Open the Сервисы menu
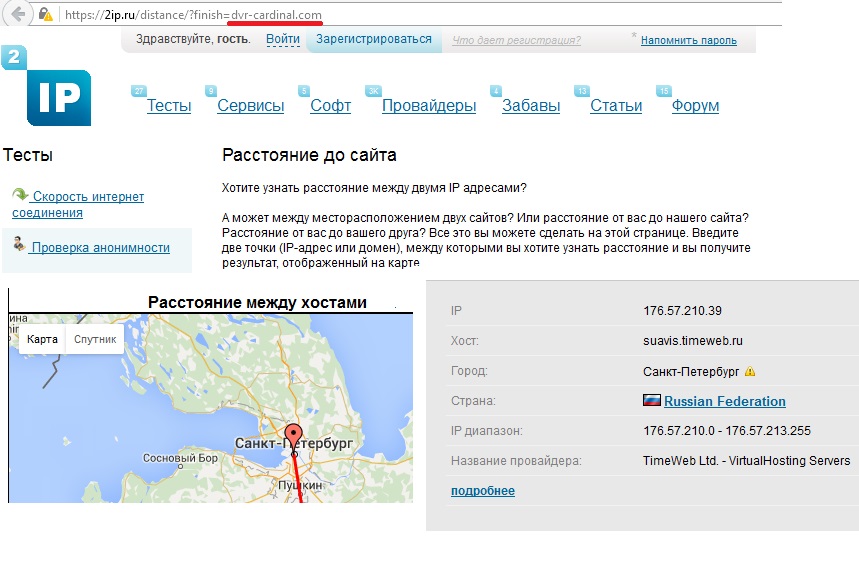The height and width of the screenshot is (561, 859). click(250, 106)
